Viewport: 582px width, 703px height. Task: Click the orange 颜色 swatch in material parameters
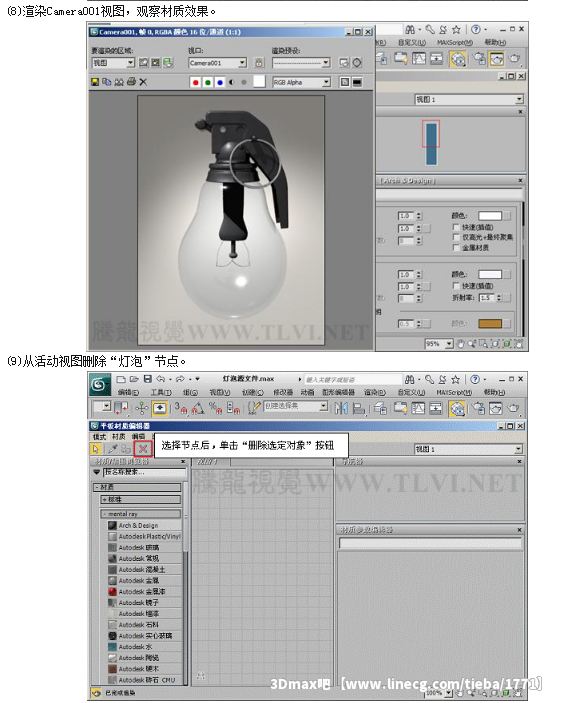490,323
